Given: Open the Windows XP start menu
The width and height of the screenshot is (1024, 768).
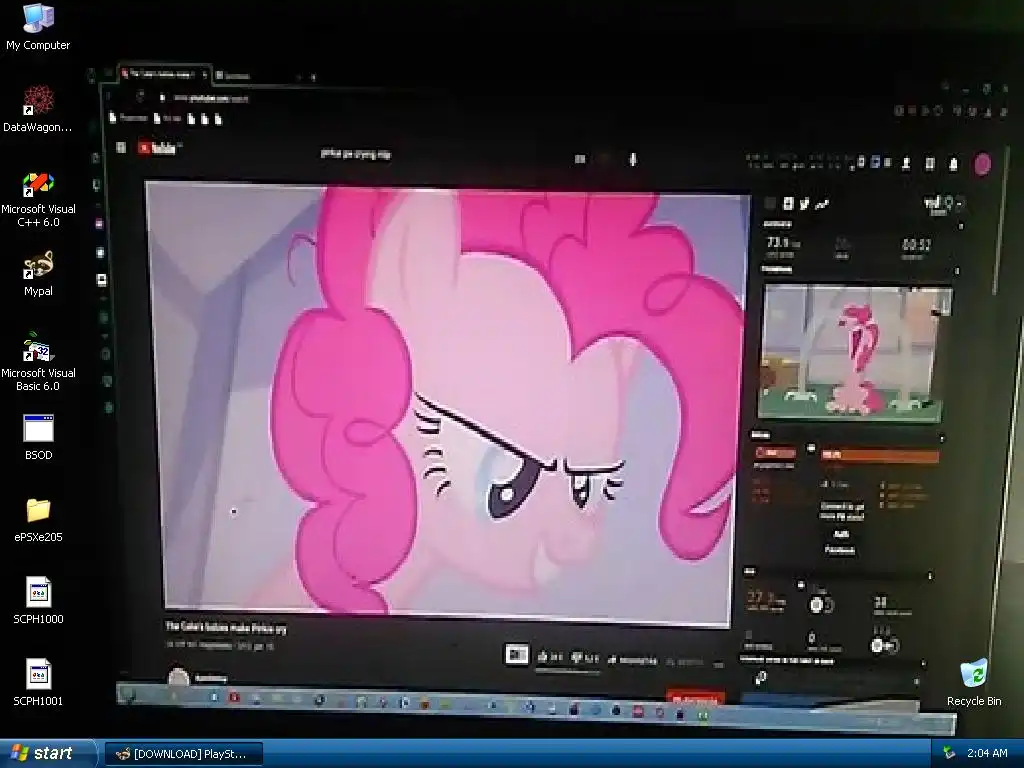Looking at the screenshot, I should tap(46, 753).
